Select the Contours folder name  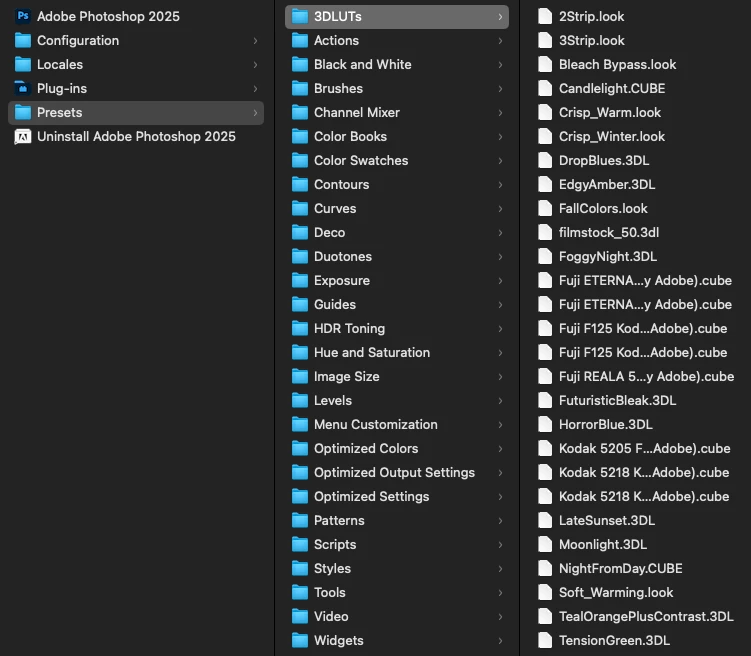click(x=341, y=184)
